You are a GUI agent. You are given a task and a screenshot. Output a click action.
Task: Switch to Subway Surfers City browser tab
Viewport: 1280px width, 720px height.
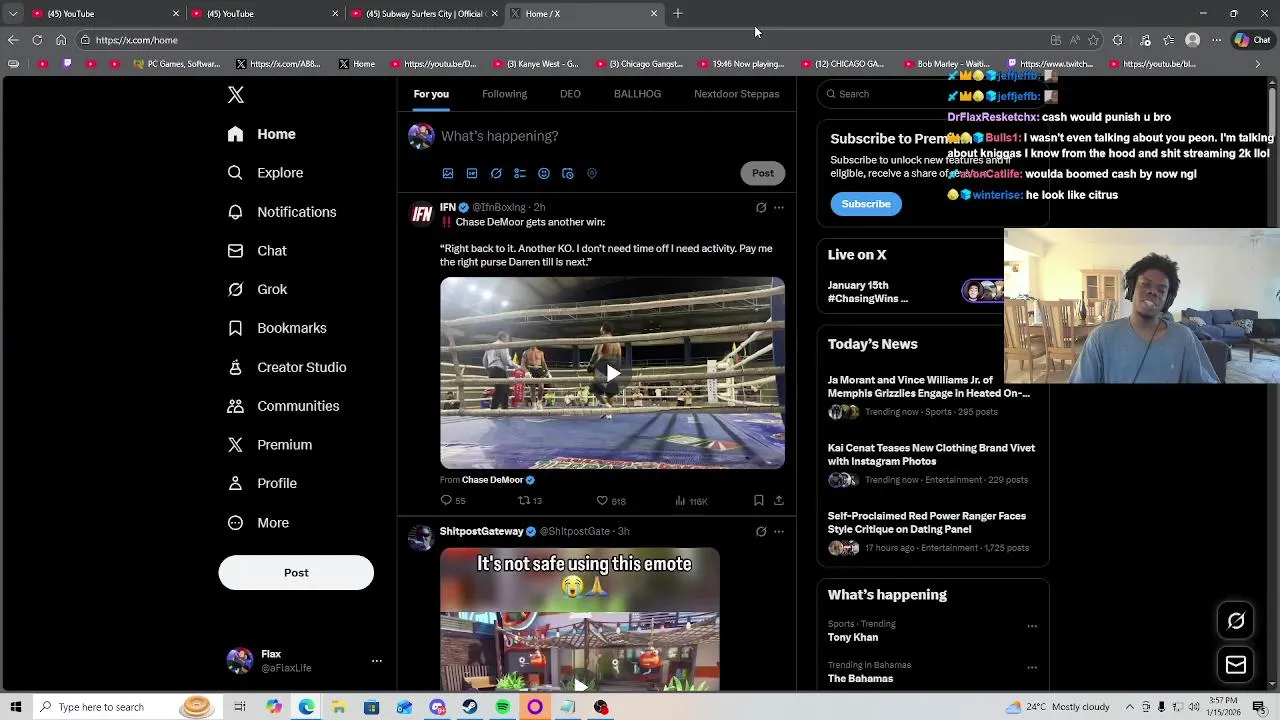click(x=424, y=14)
